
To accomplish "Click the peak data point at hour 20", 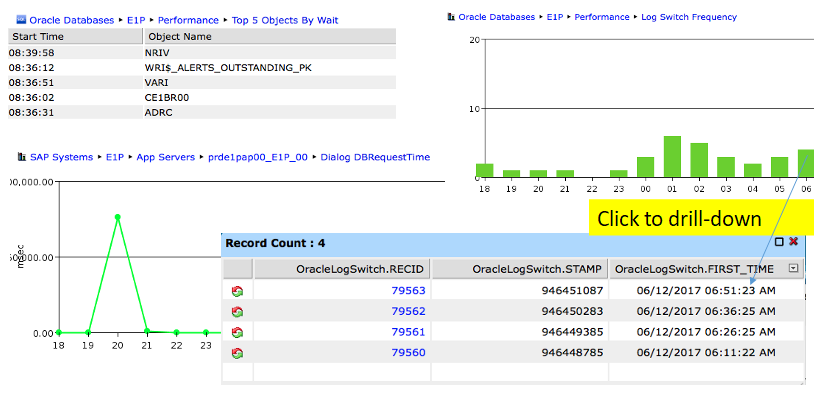I will click(118, 217).
